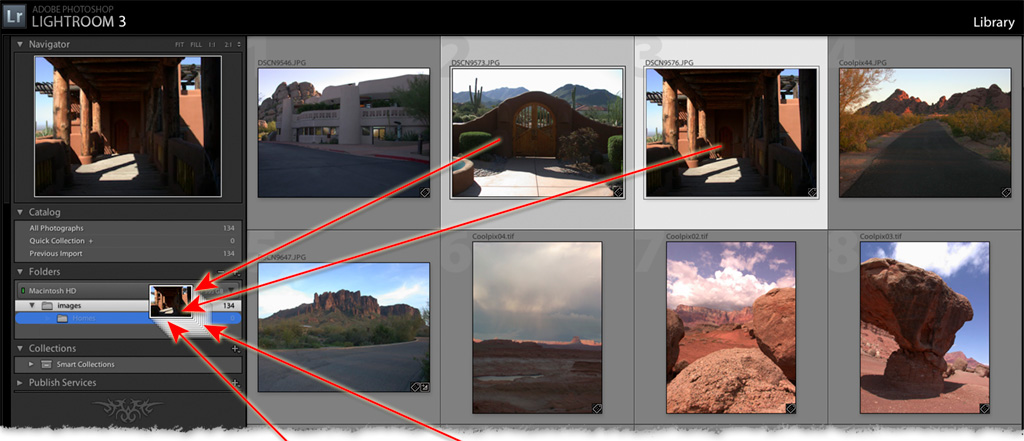Screen dimensions: 1024x441
Task: Expand the Publish Services panel
Action: (x=20, y=383)
